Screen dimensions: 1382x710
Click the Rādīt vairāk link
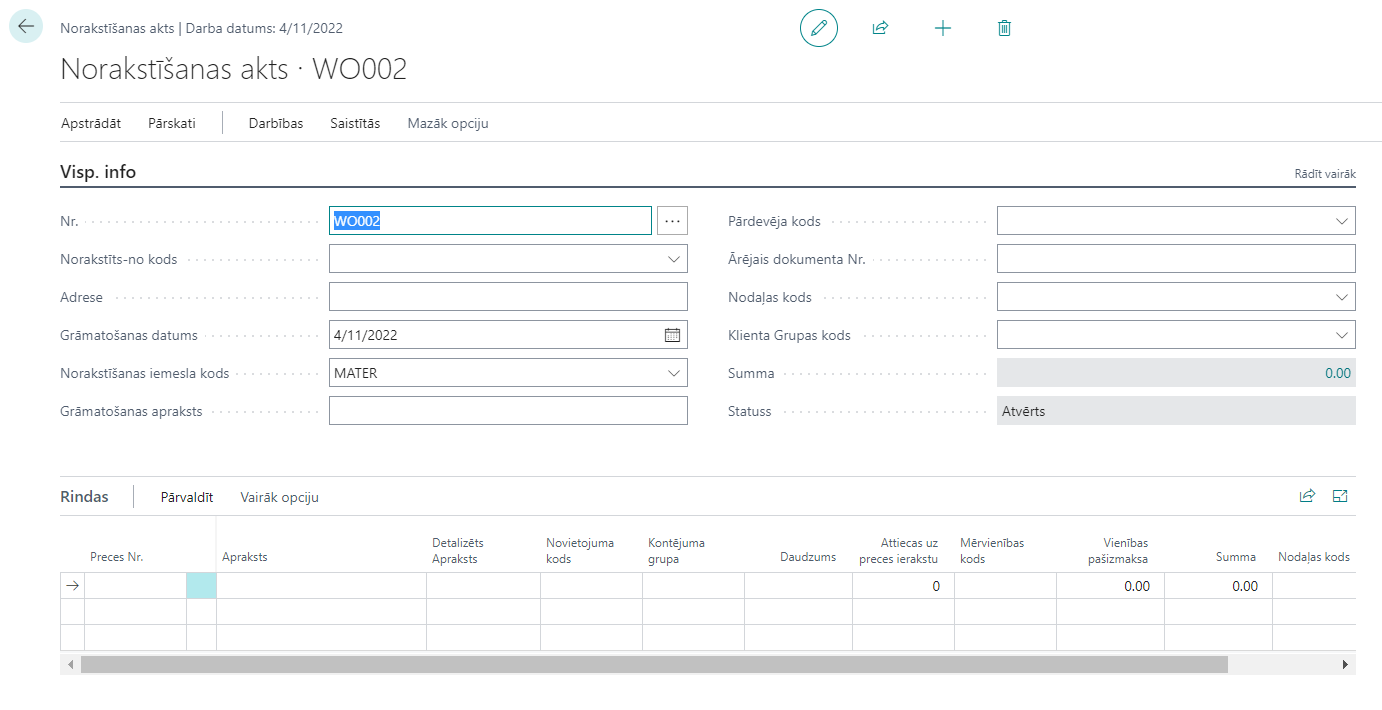tap(1325, 174)
